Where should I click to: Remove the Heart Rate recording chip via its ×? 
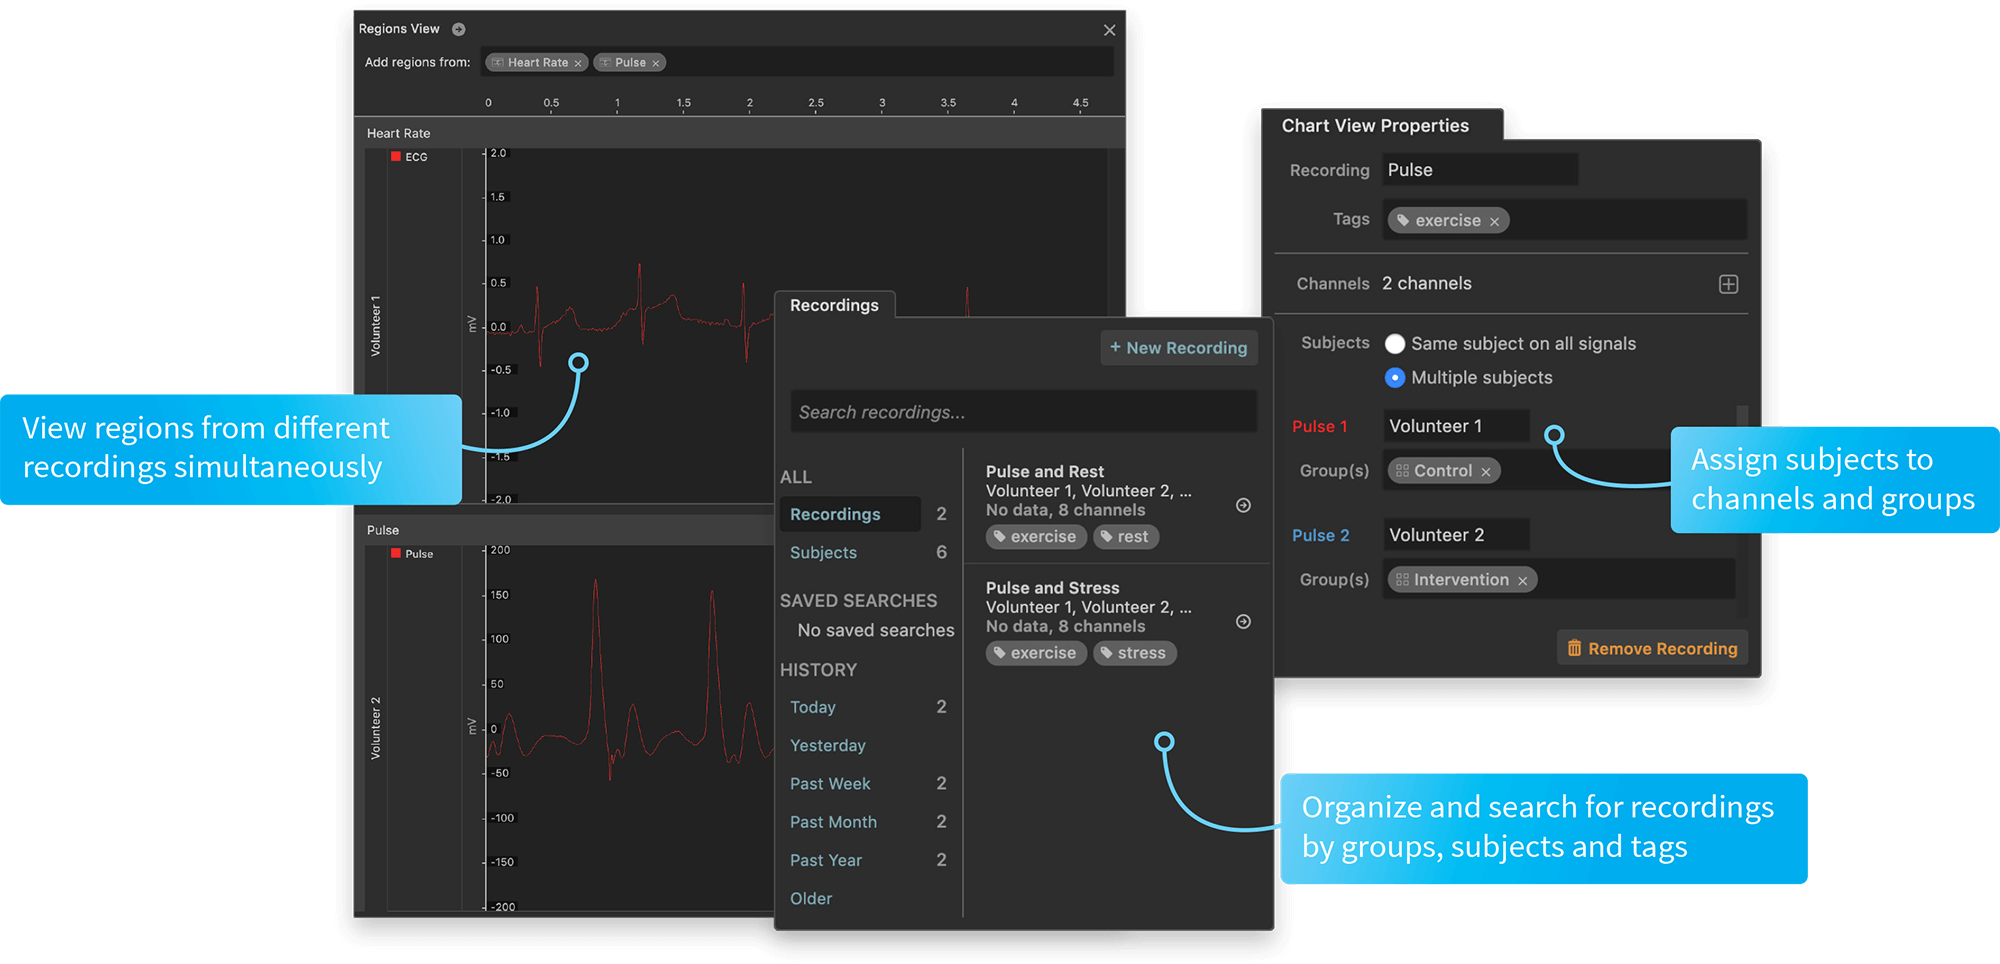578,62
